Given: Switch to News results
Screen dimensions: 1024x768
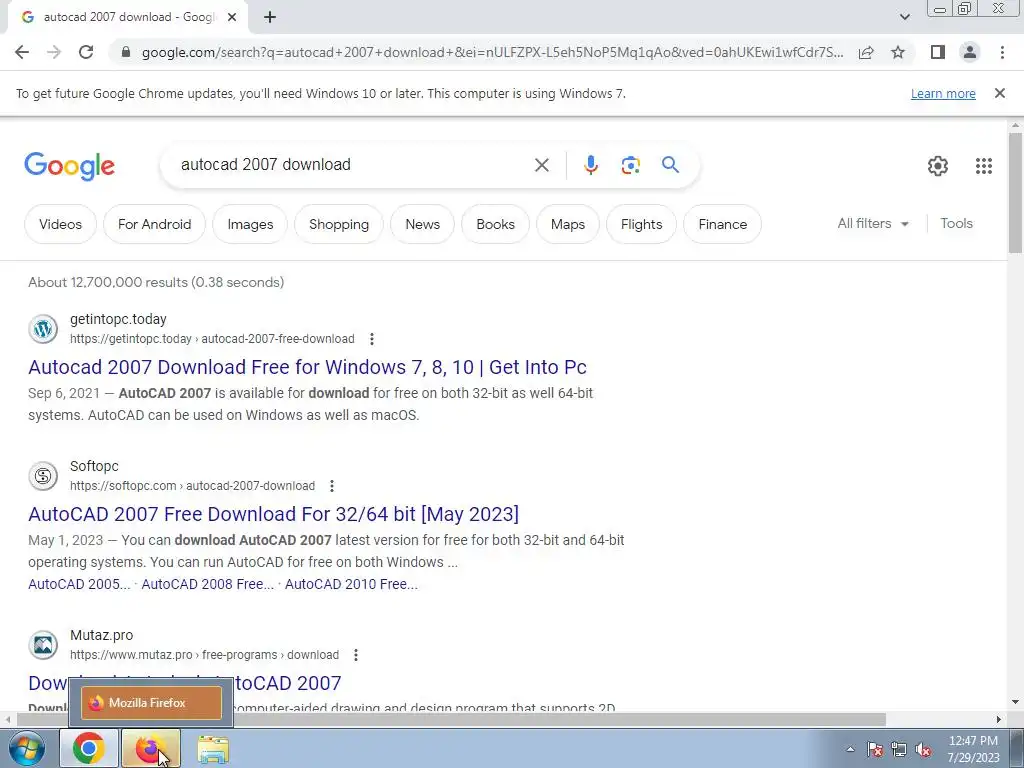Looking at the screenshot, I should pos(423,224).
